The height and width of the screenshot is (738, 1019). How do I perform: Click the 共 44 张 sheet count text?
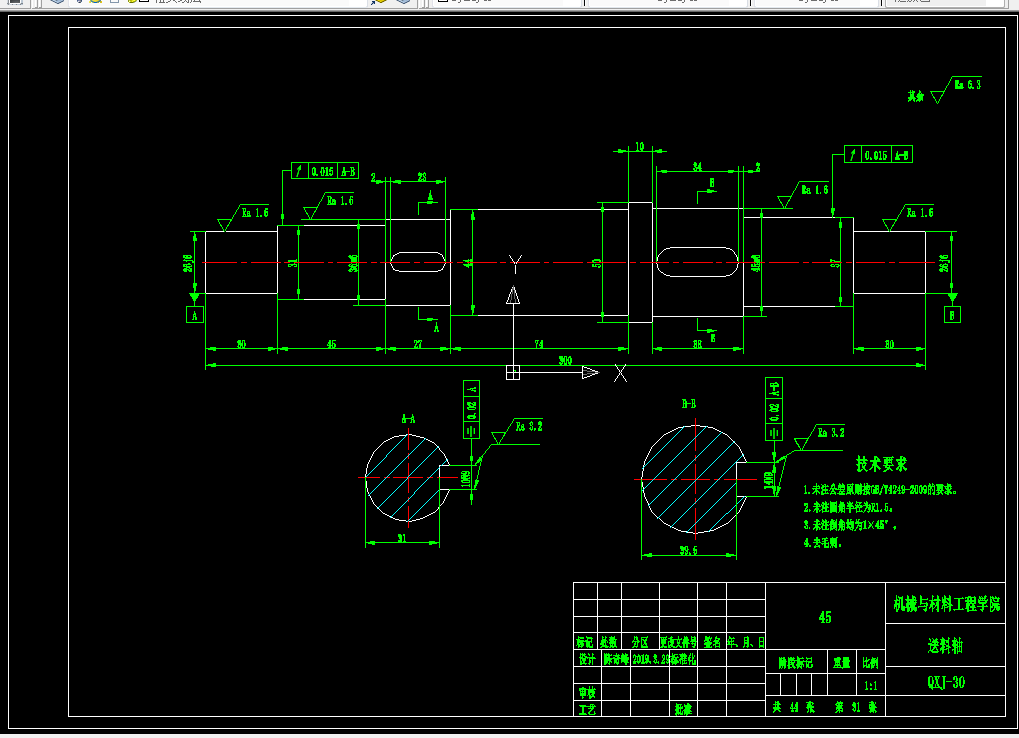coord(793,707)
